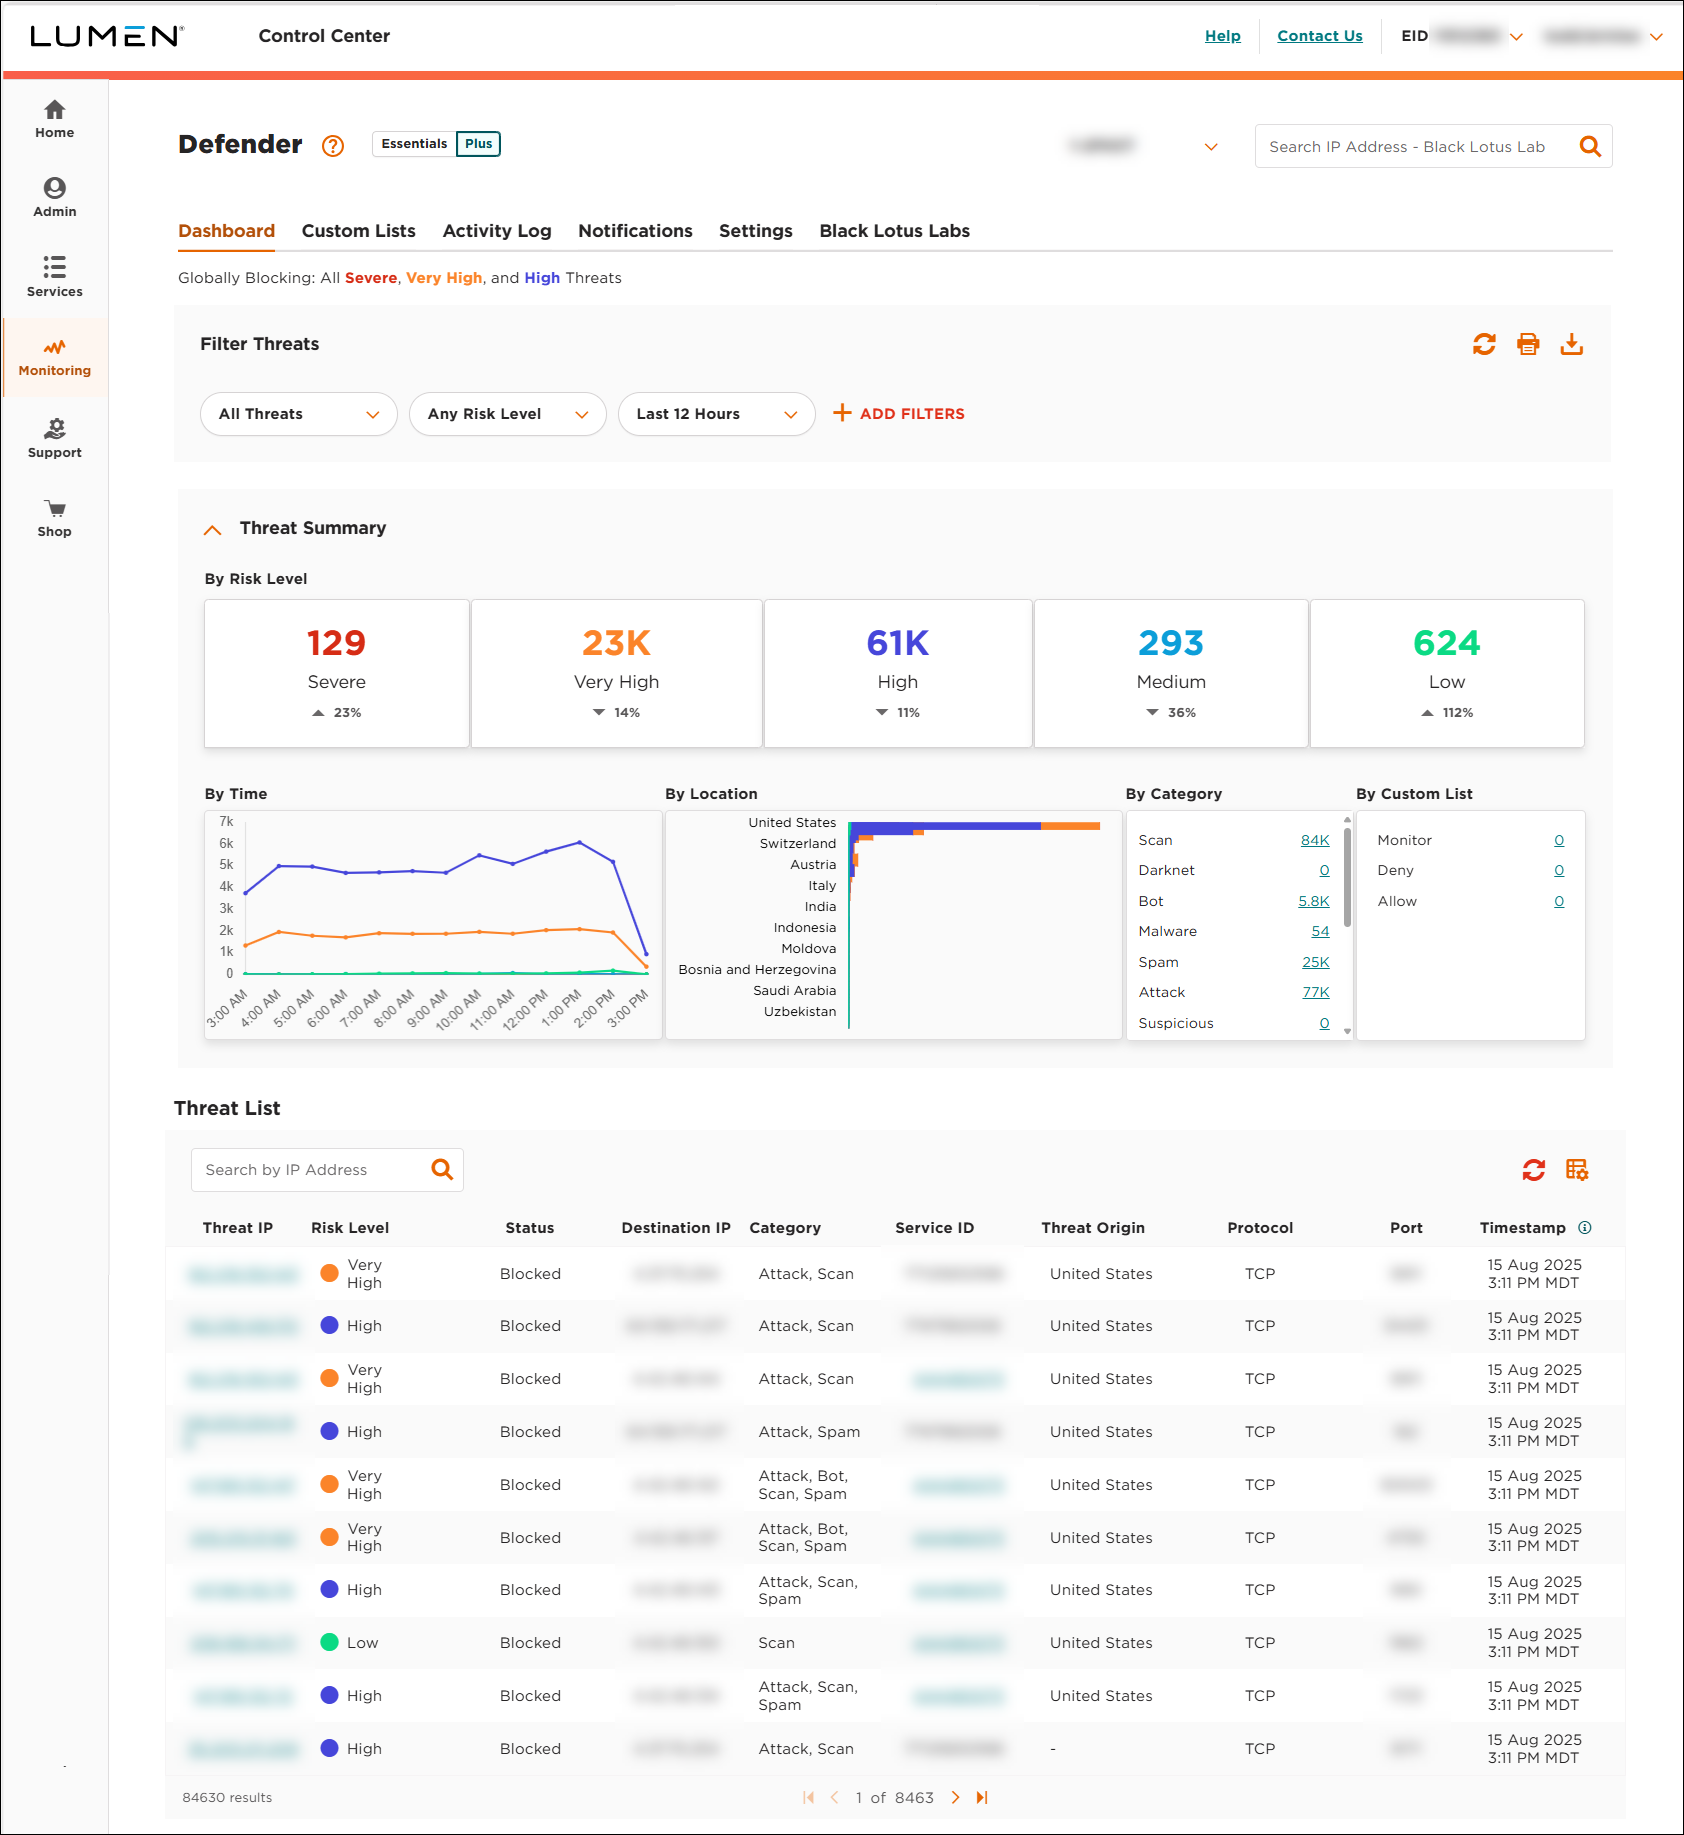The image size is (1684, 1835).
Task: Select the Settings tab
Action: [756, 231]
